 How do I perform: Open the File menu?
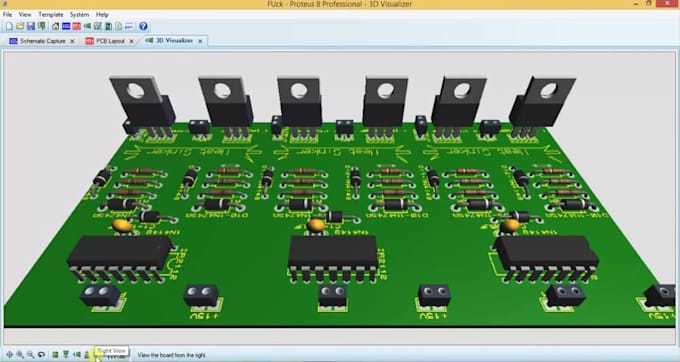tap(7, 14)
